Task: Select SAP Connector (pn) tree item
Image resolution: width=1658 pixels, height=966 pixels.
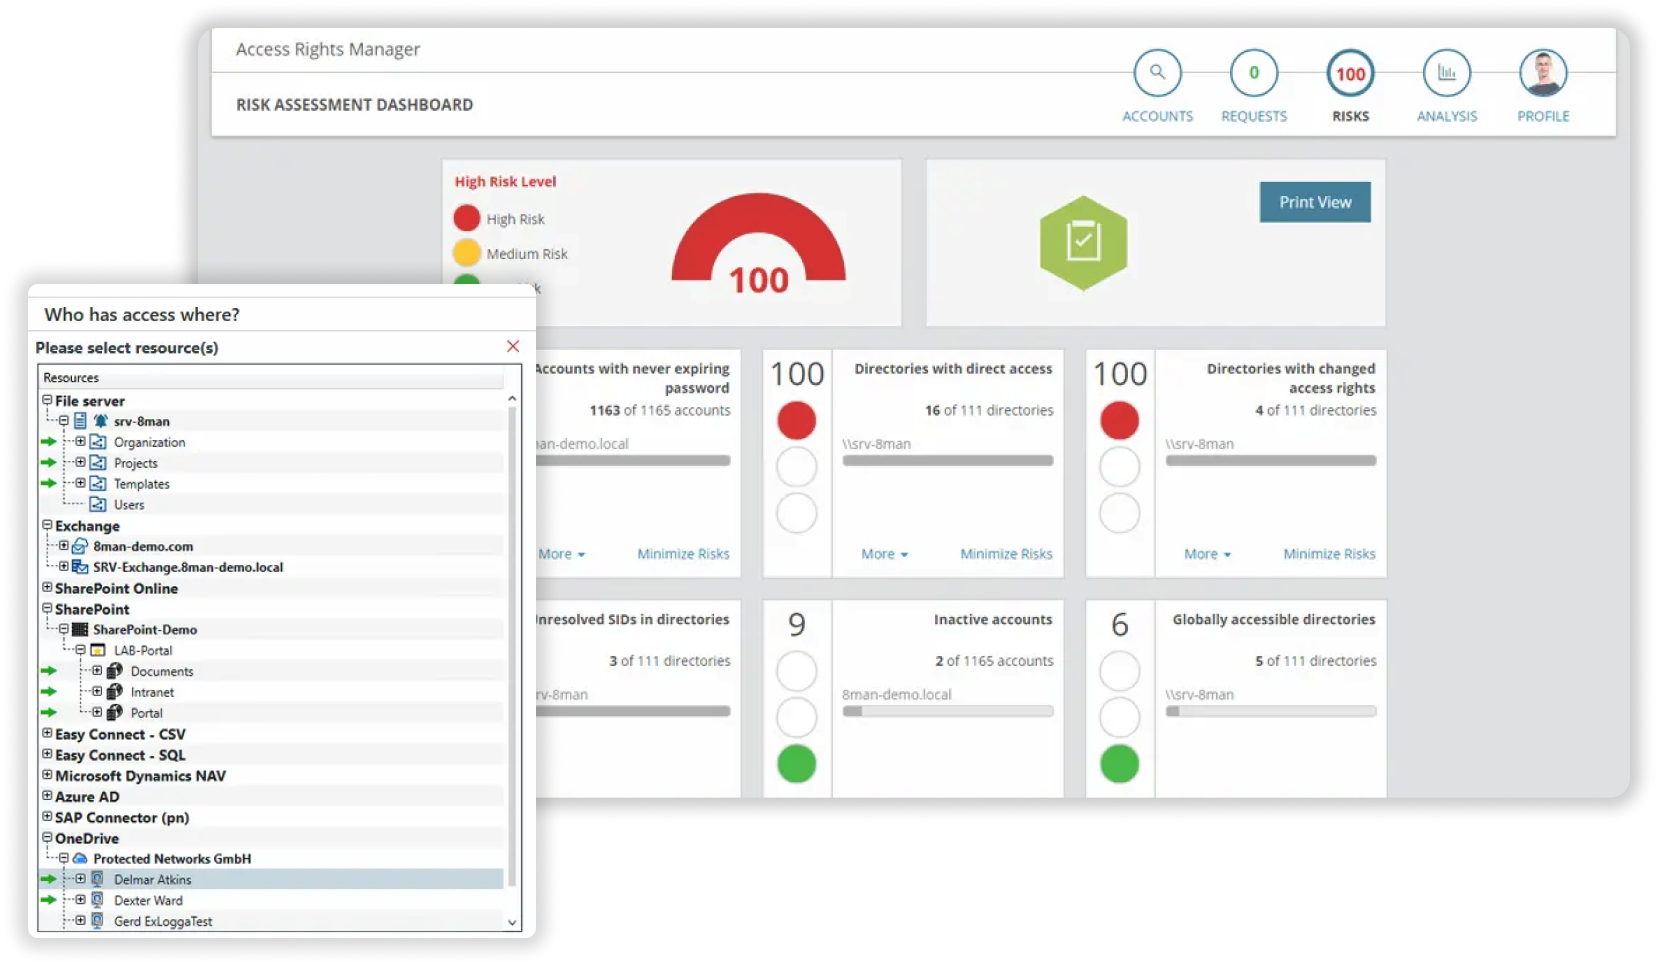Action: [122, 818]
